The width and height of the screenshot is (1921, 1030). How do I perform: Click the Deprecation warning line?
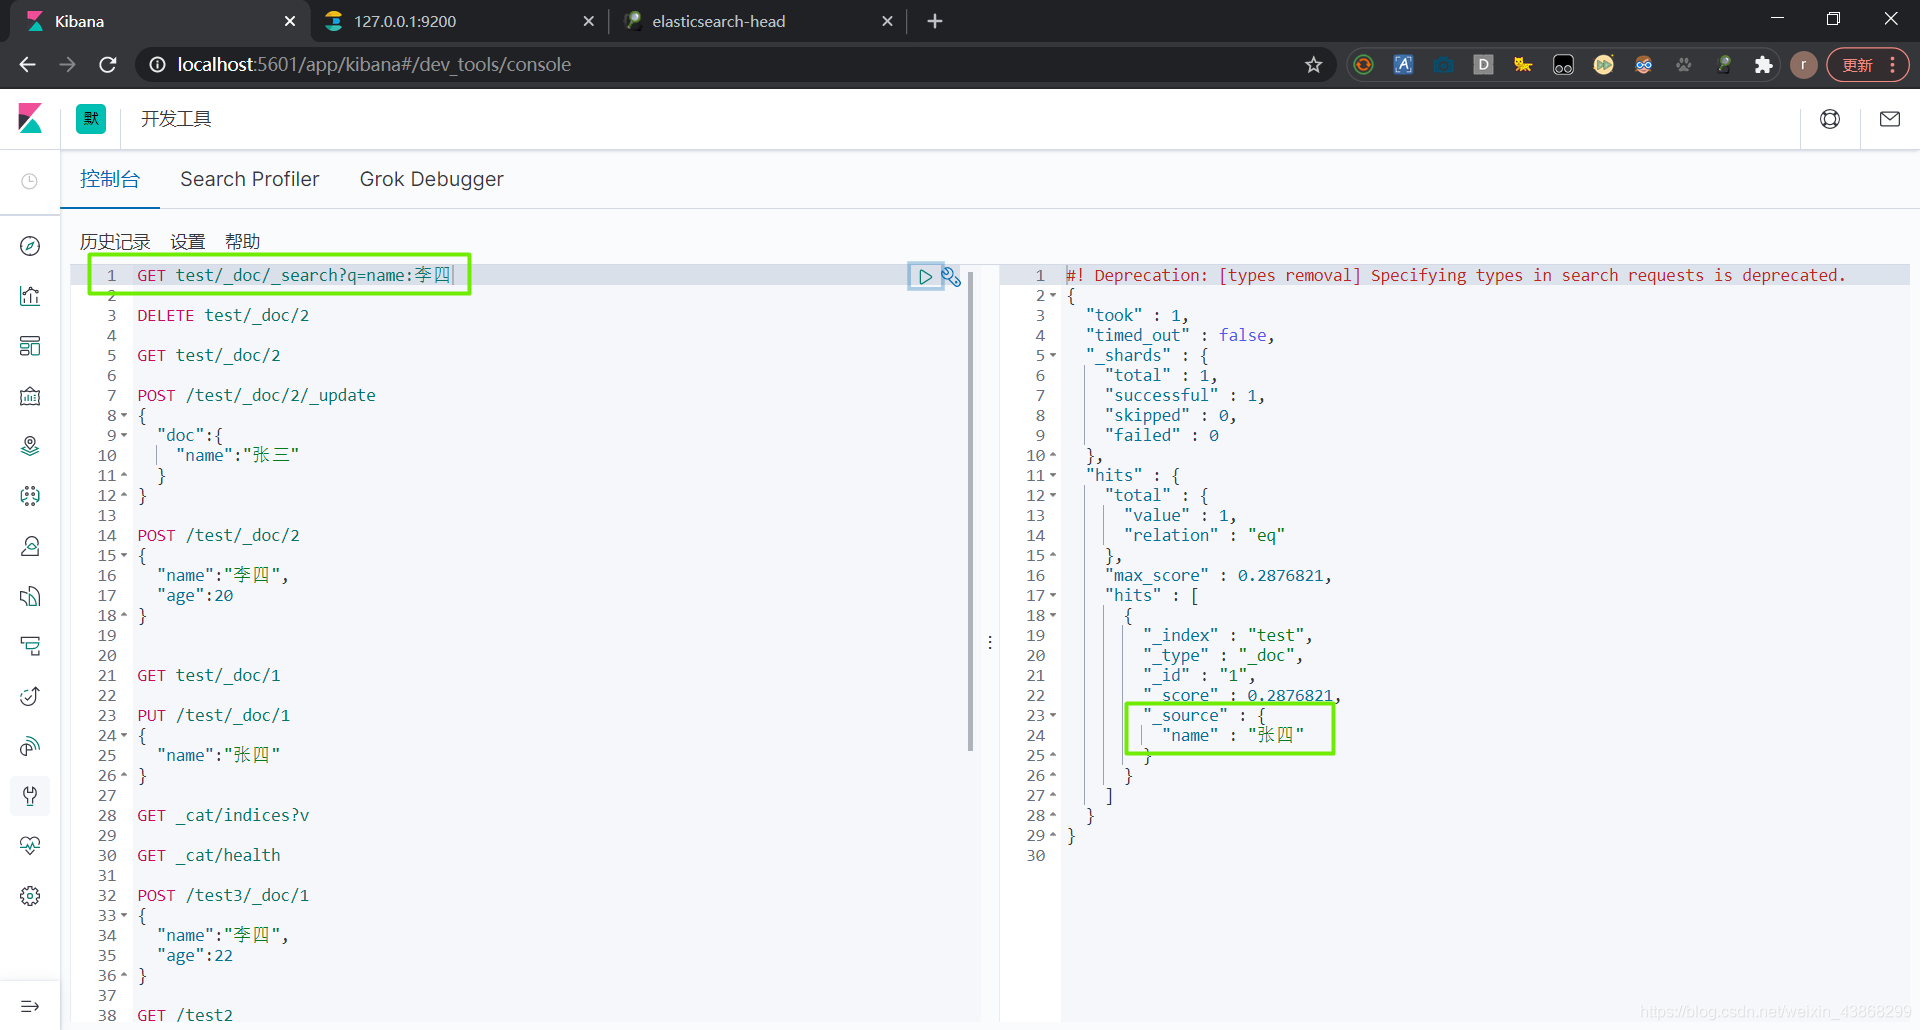(1456, 276)
